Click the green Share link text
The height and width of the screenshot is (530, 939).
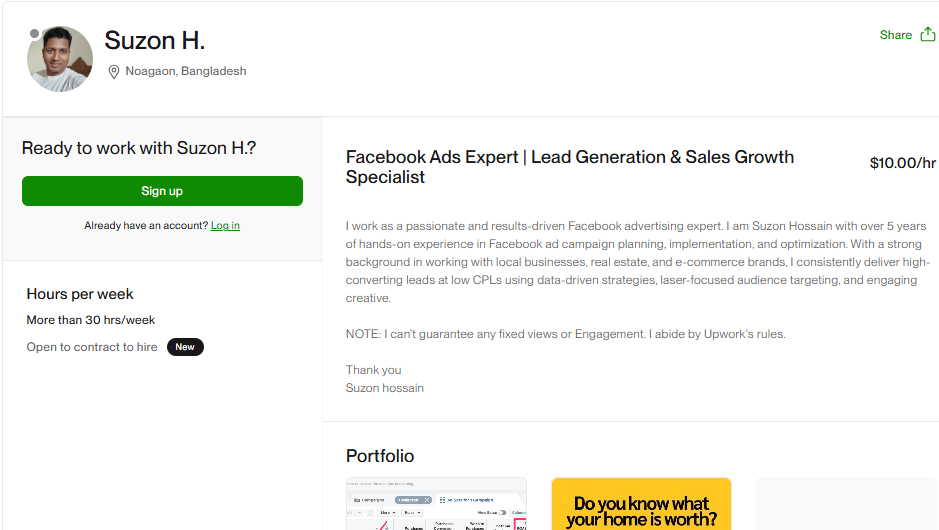coord(895,35)
